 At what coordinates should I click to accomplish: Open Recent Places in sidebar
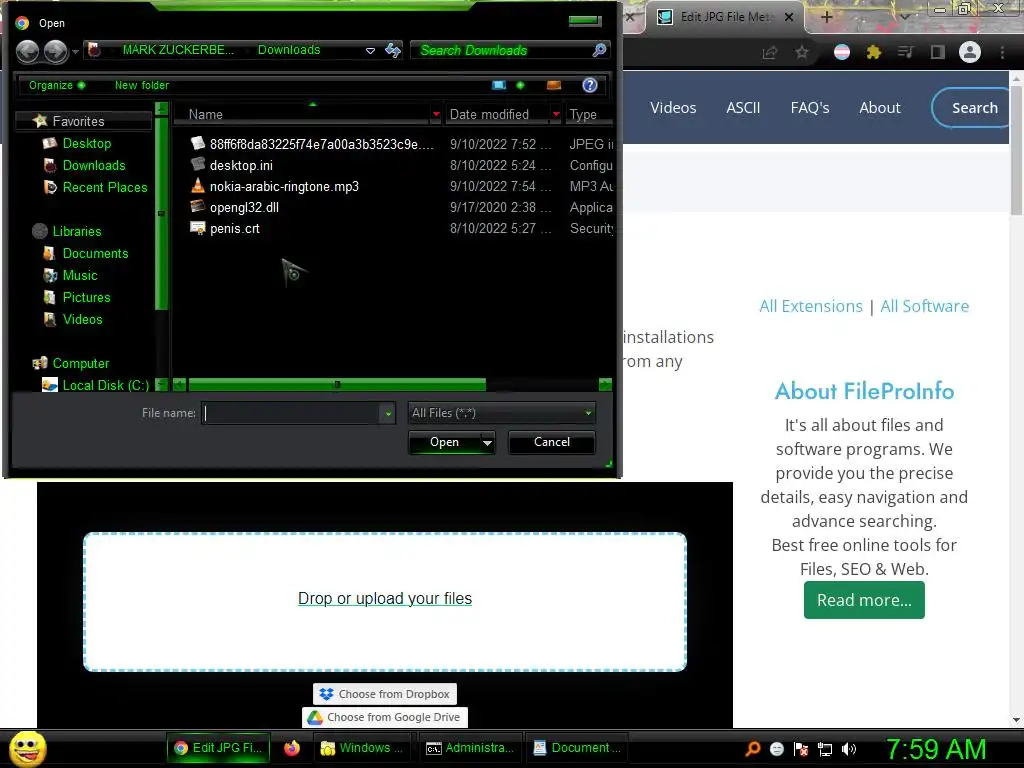click(105, 187)
